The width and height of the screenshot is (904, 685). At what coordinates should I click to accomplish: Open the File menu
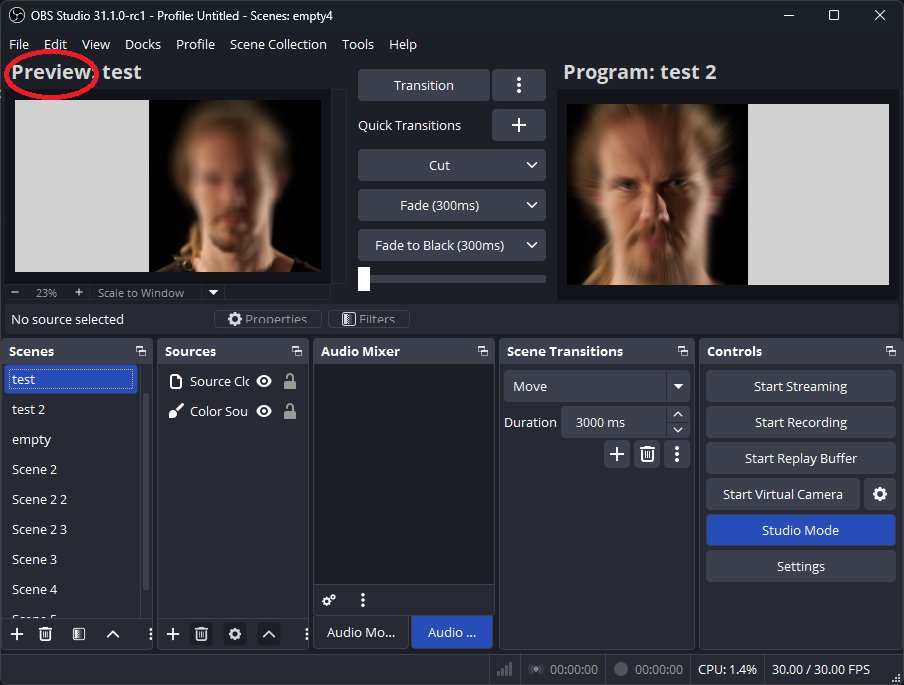19,44
